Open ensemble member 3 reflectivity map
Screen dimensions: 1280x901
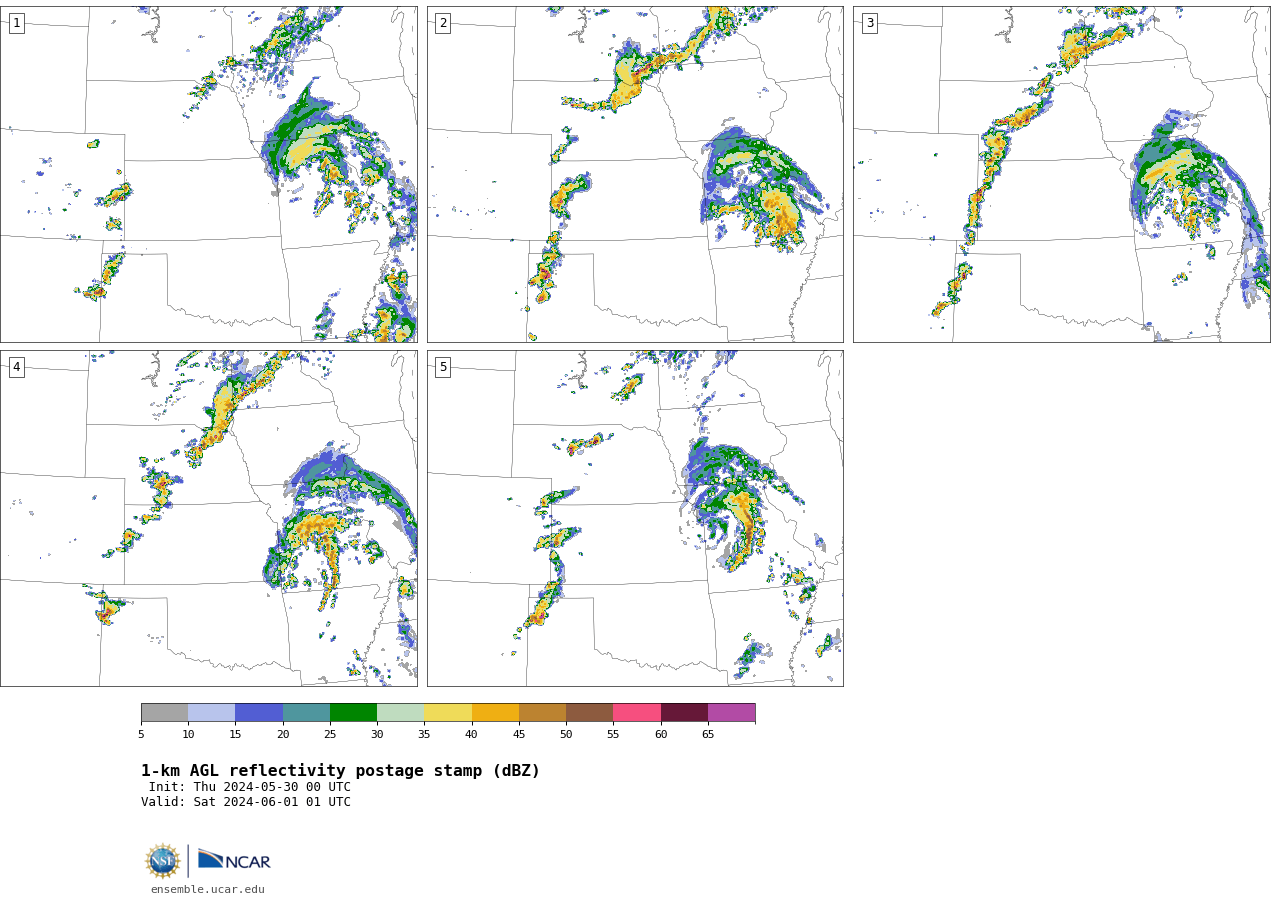(1061, 174)
